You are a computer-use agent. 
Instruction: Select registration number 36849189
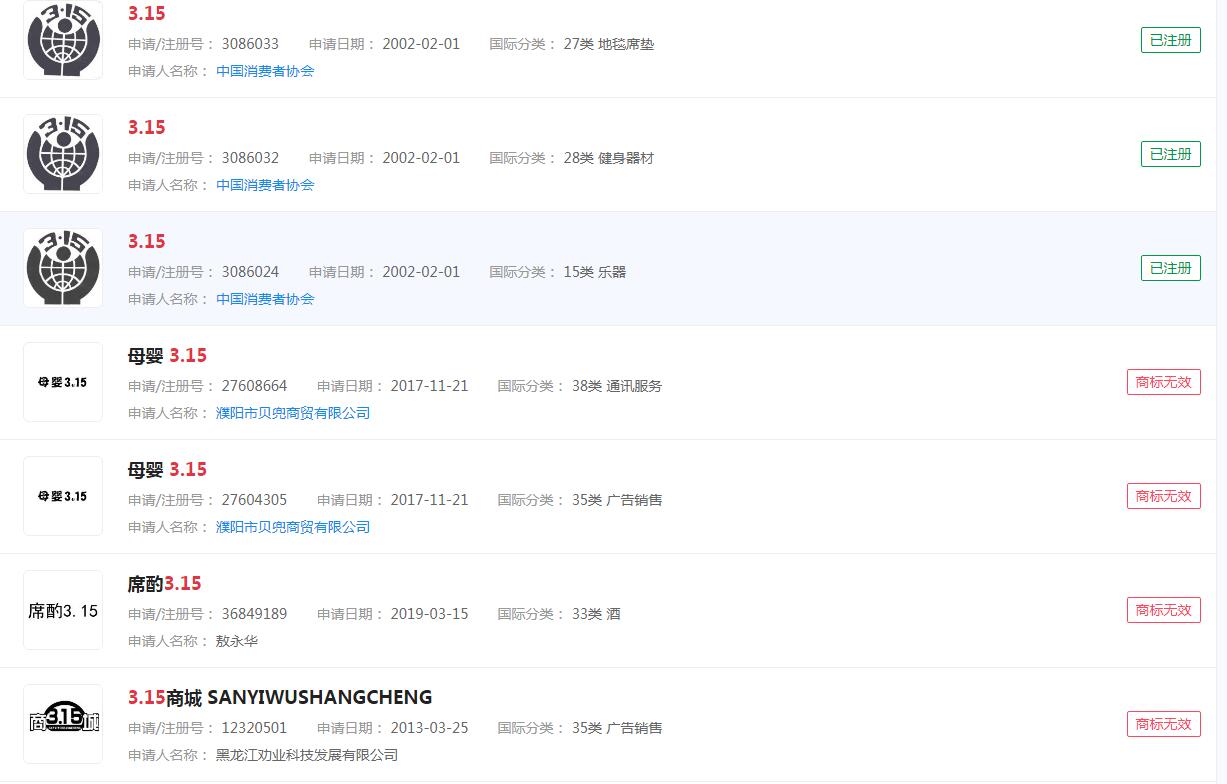tap(254, 614)
